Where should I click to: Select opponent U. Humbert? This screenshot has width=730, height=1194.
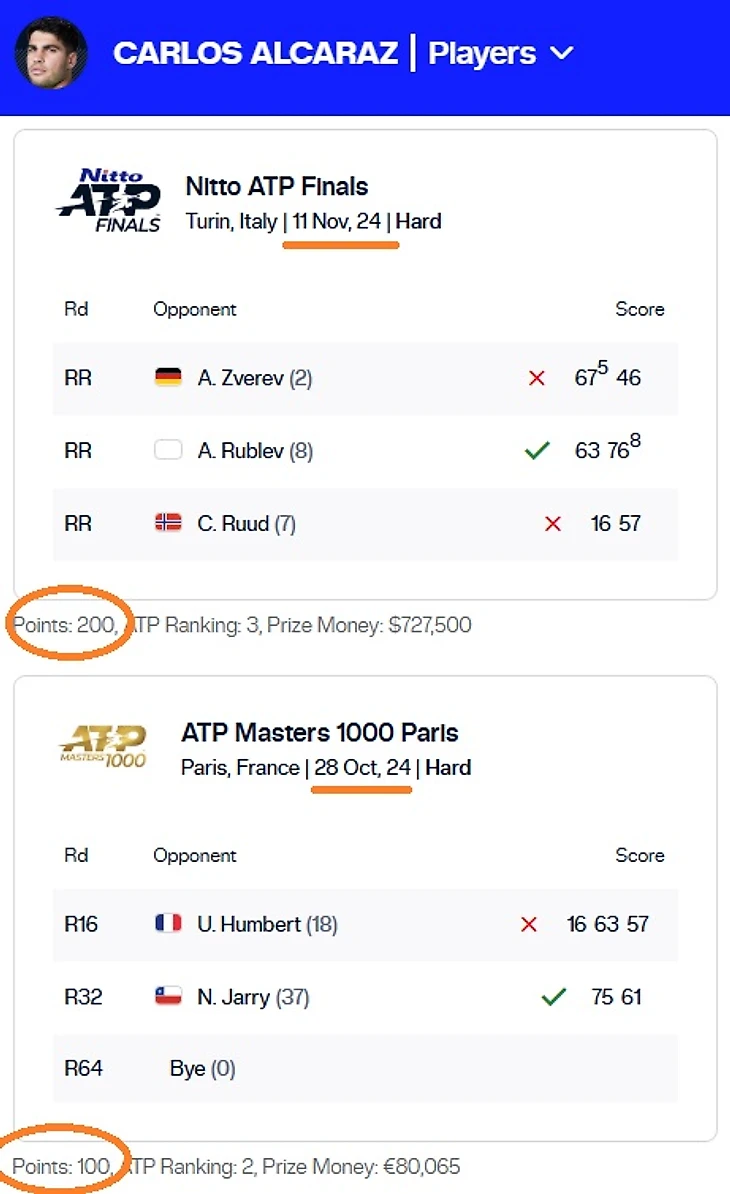click(x=249, y=924)
